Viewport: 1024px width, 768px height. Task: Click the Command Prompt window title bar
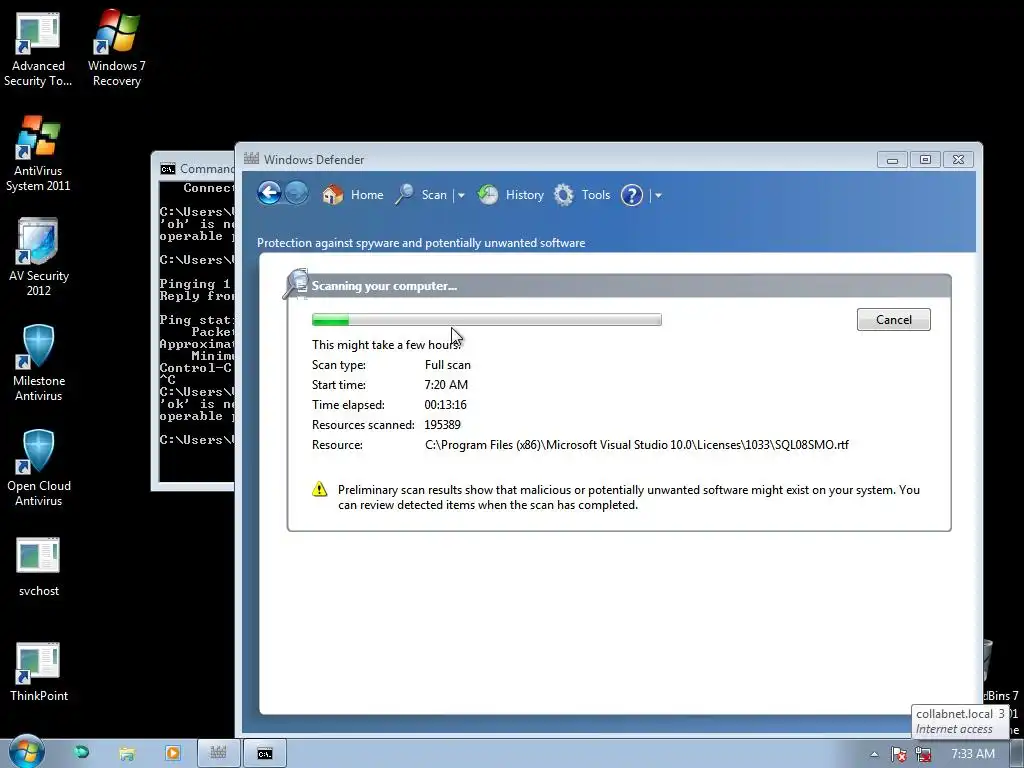pos(196,168)
